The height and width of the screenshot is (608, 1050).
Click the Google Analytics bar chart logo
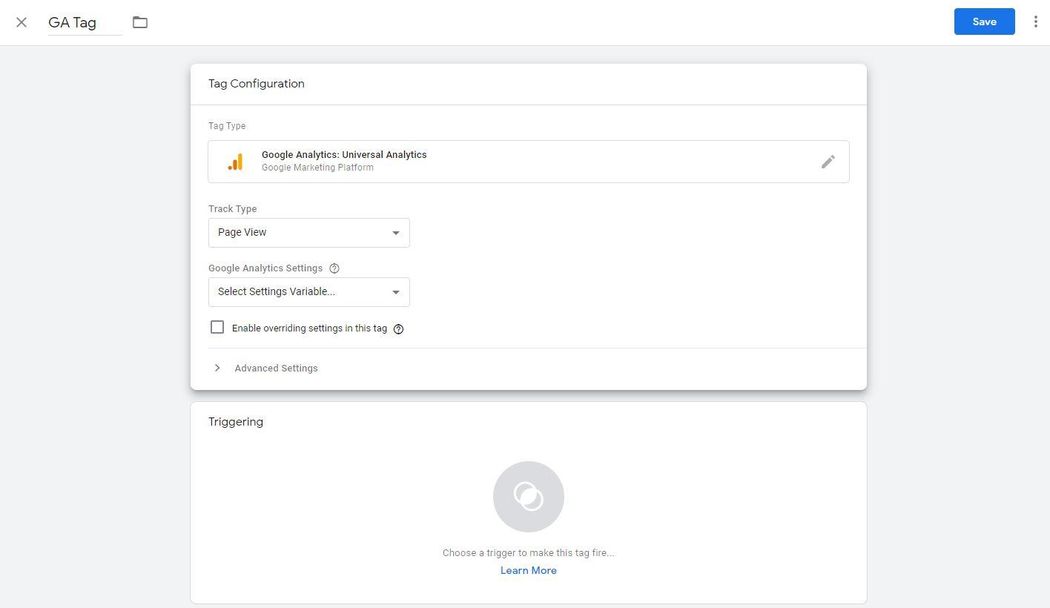[235, 162]
